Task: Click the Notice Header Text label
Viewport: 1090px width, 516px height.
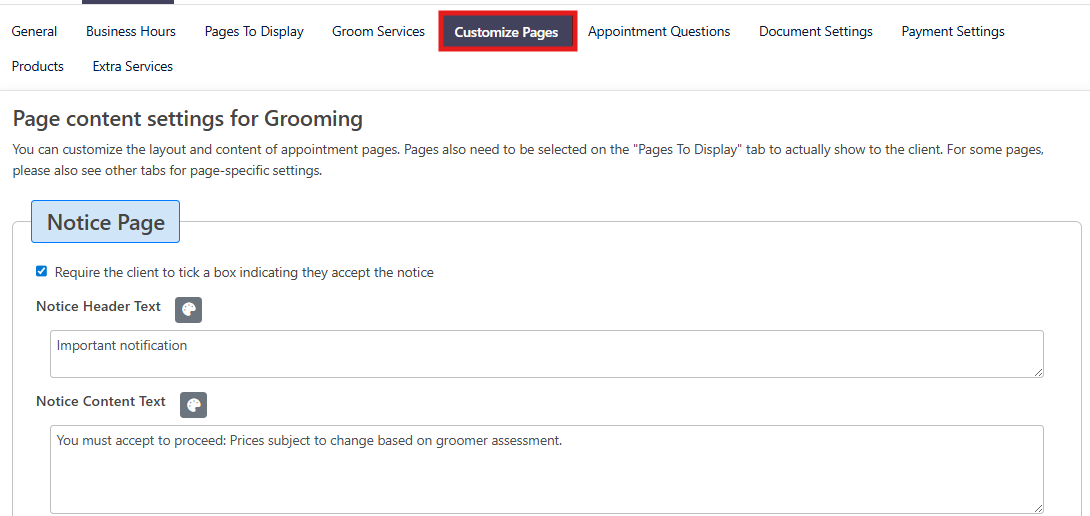Action: pyautogui.click(x=98, y=306)
